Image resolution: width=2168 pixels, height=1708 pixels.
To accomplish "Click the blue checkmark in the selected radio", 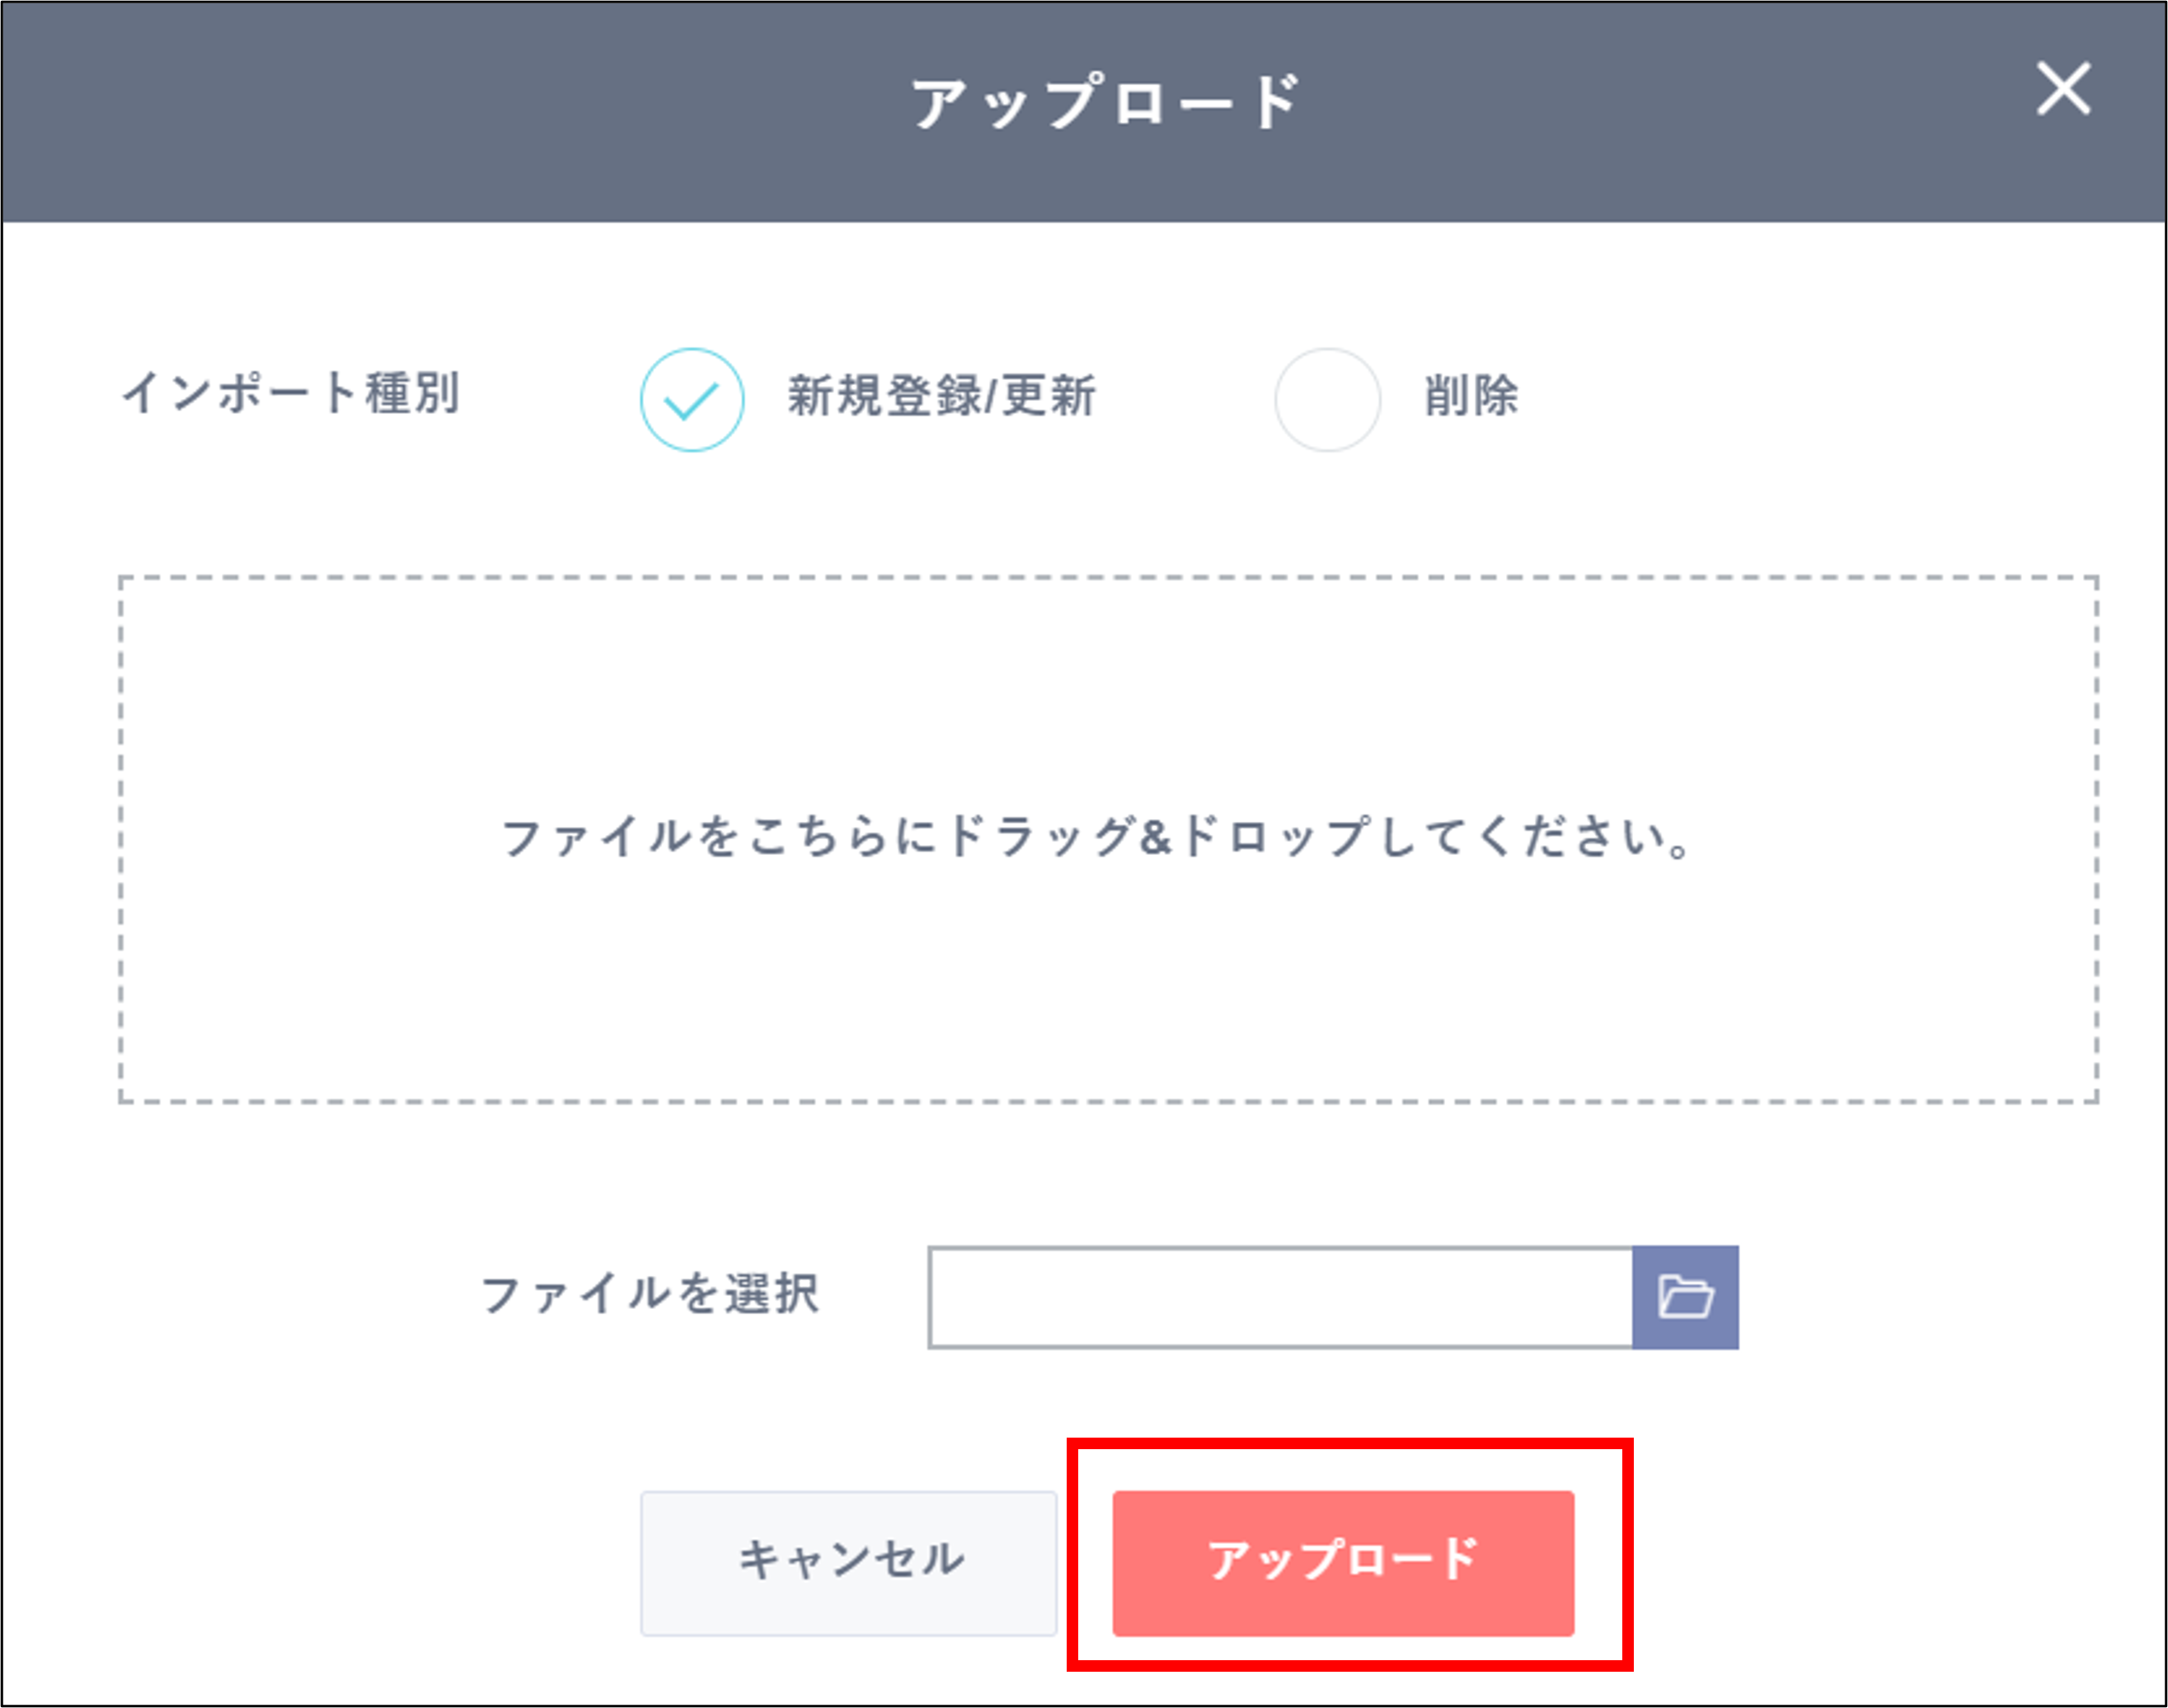I will click(692, 401).
